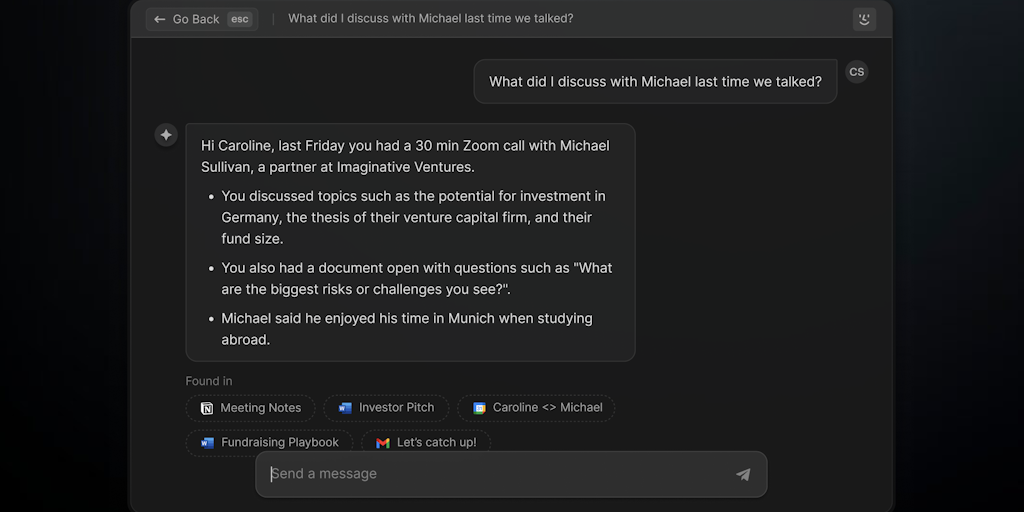Click the paper plane send icon
1024x512 pixels.
click(x=743, y=474)
